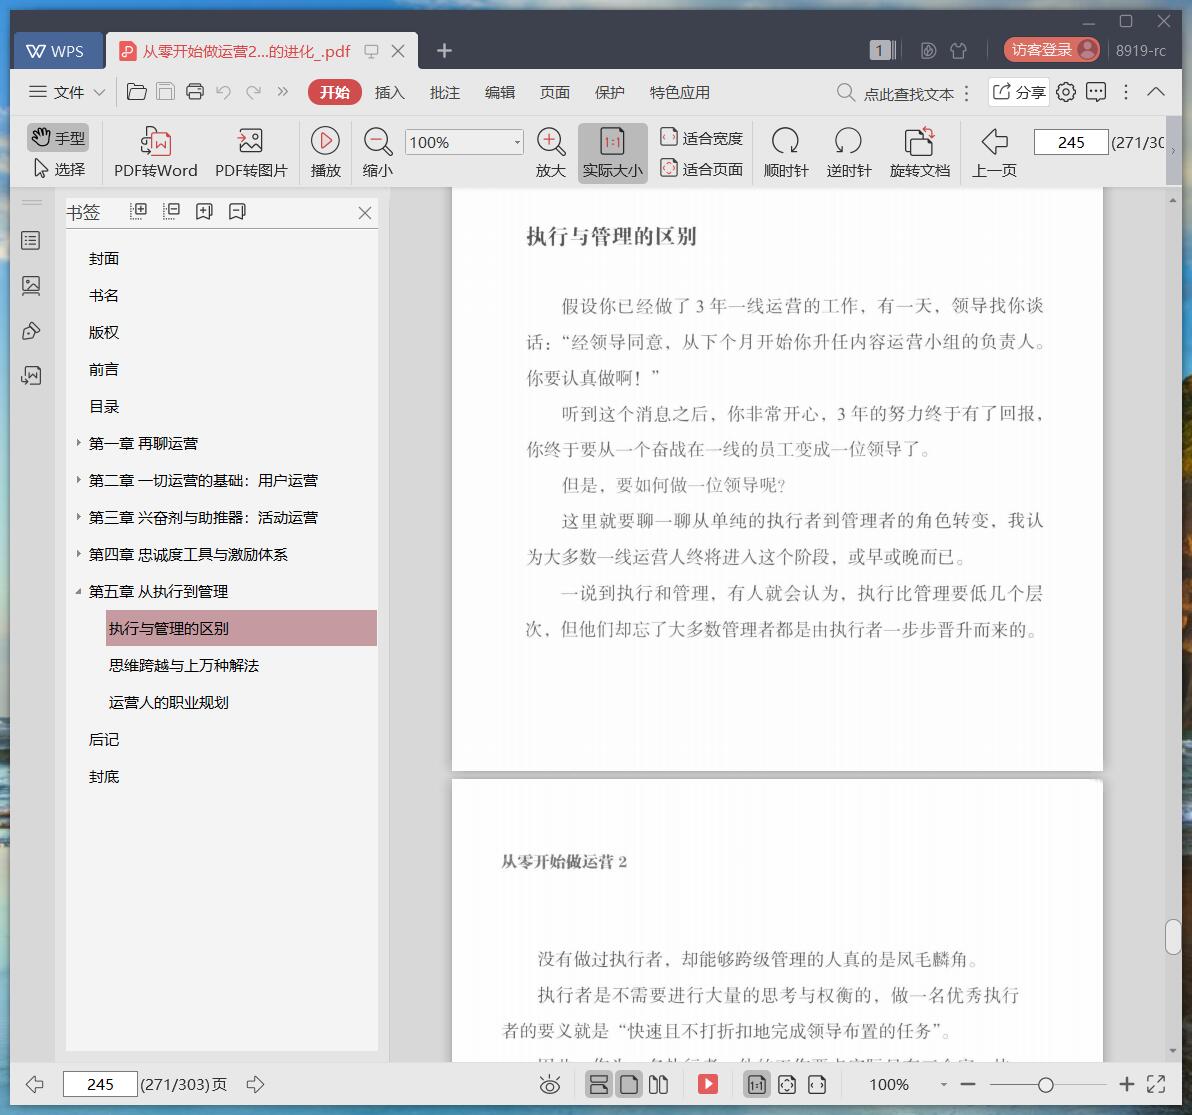The width and height of the screenshot is (1192, 1115).
Task: Close the PDF document tab
Action: [x=398, y=51]
